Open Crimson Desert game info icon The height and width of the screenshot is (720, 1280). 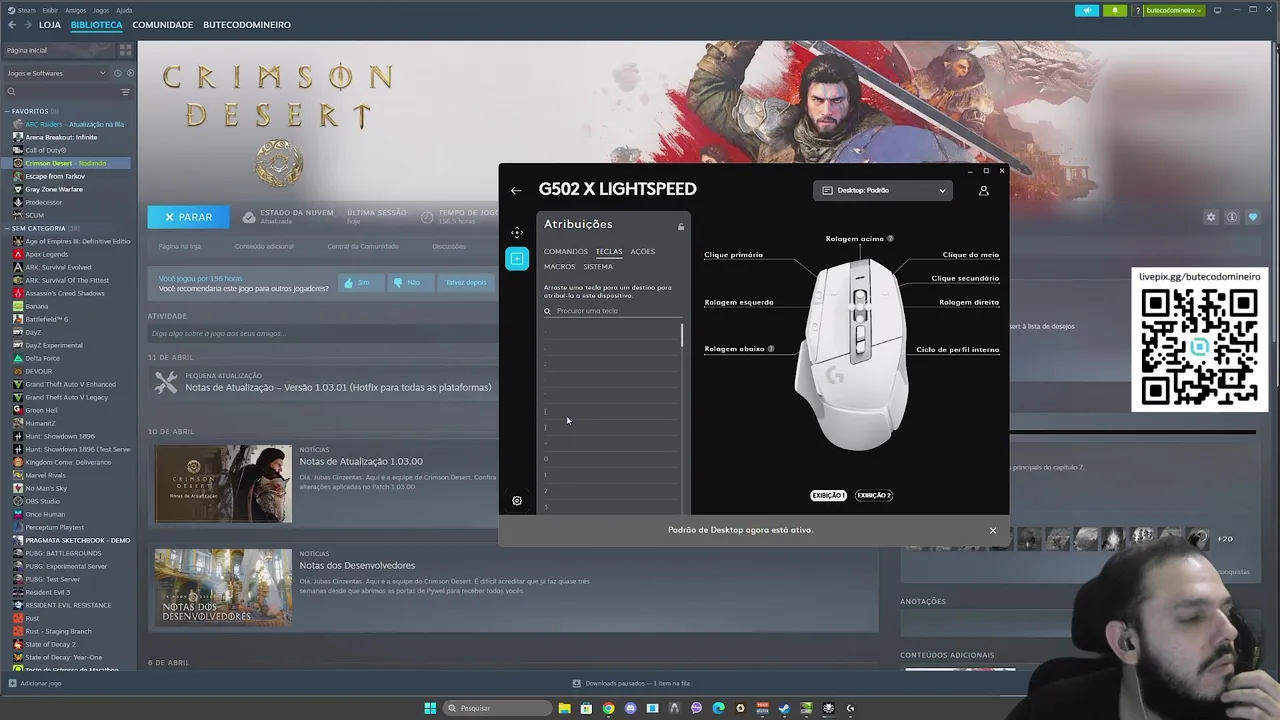tap(1232, 217)
